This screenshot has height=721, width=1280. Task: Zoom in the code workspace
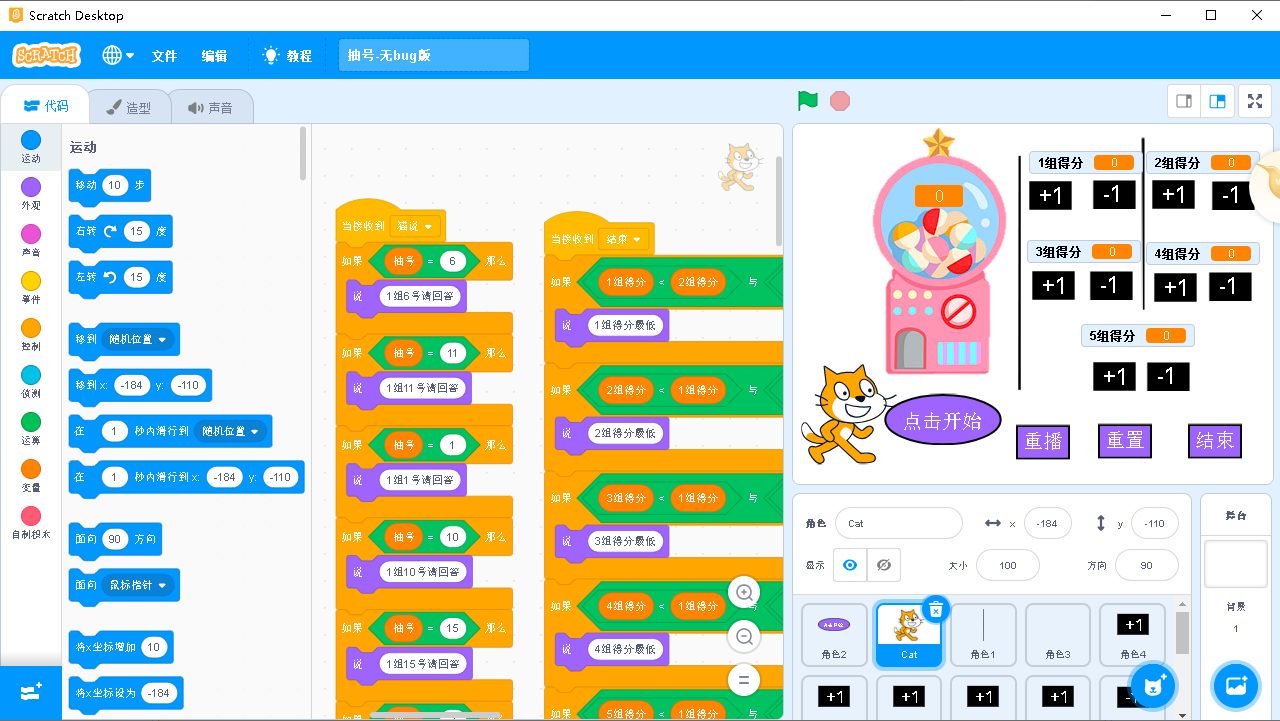click(x=744, y=592)
